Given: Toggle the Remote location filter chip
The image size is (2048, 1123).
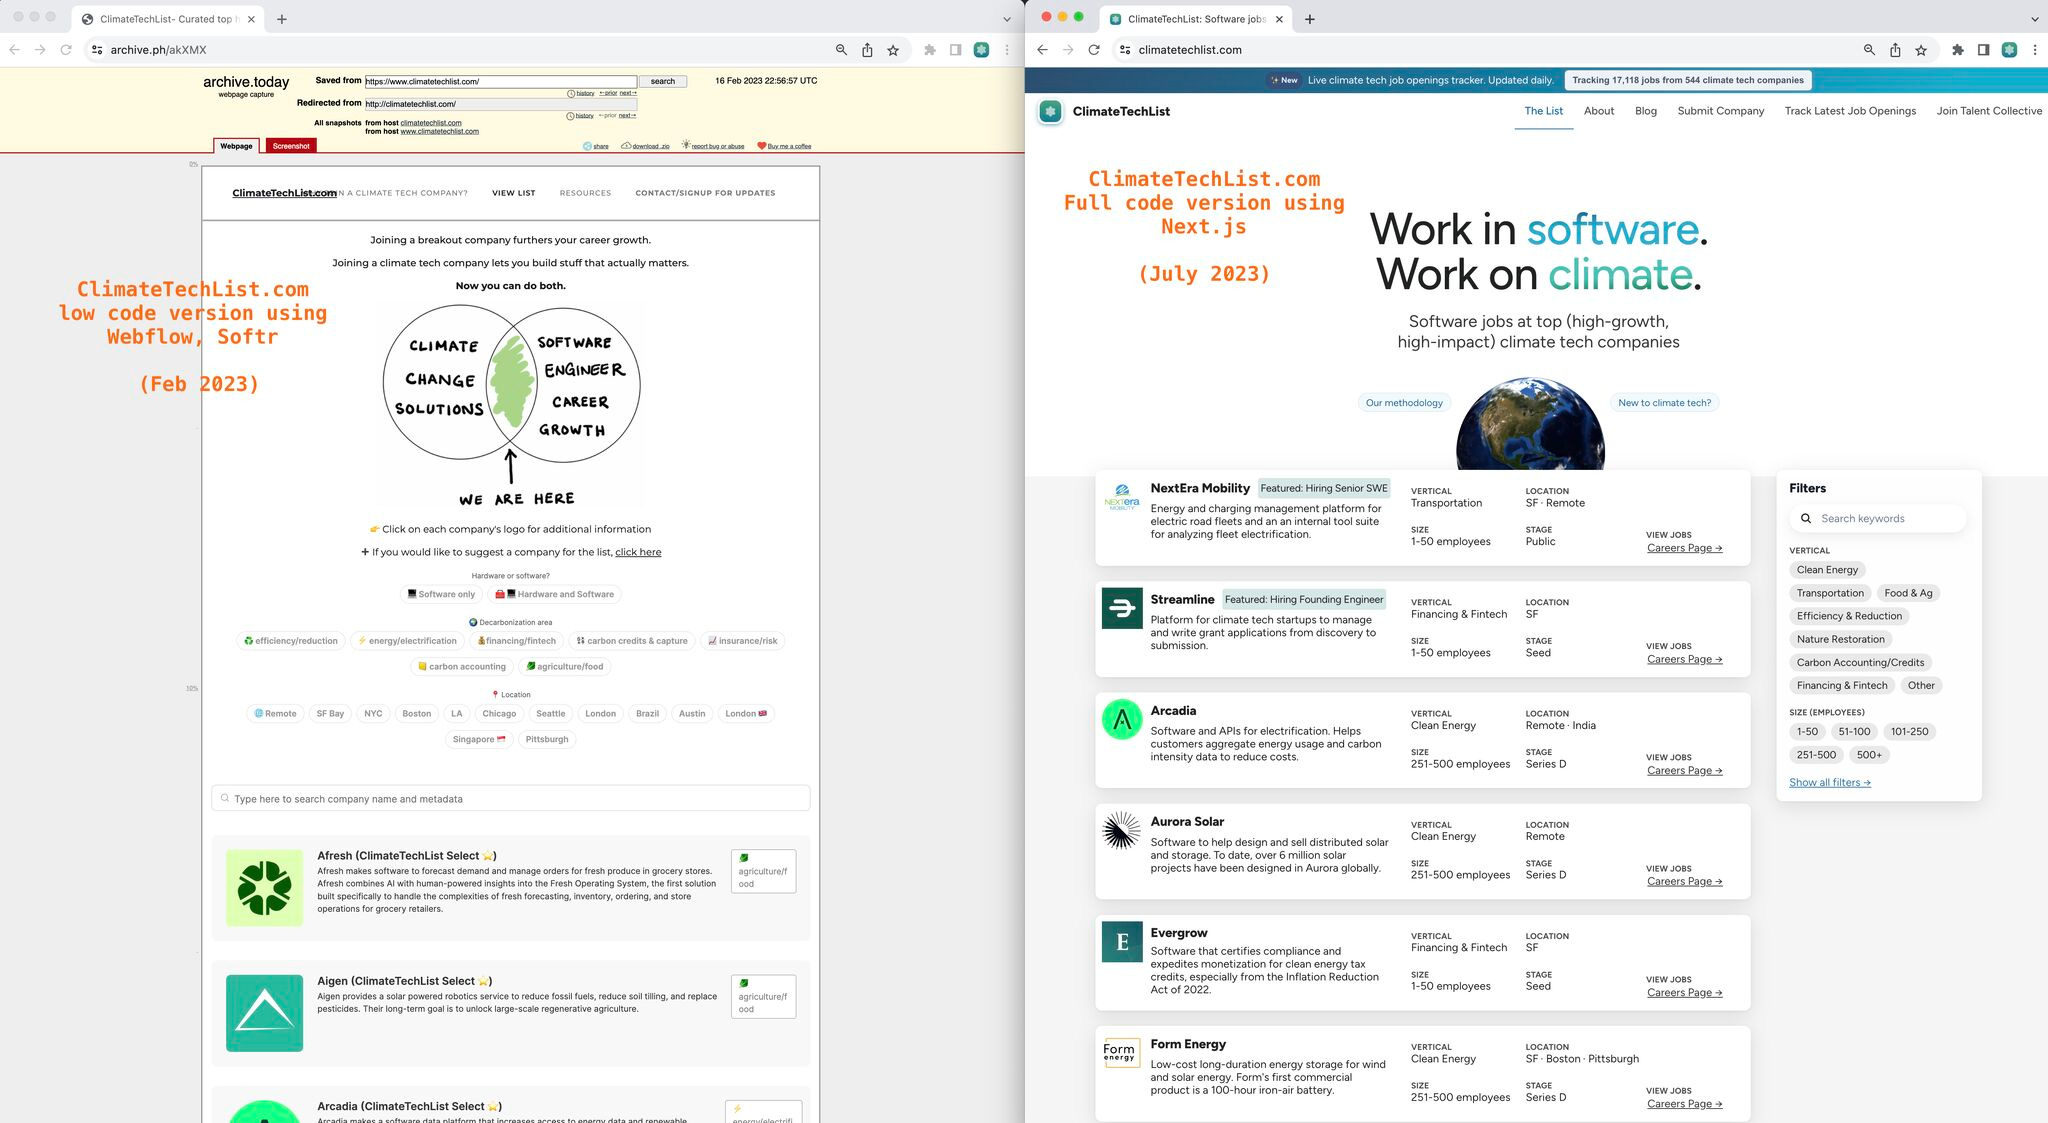Looking at the screenshot, I should [x=275, y=714].
